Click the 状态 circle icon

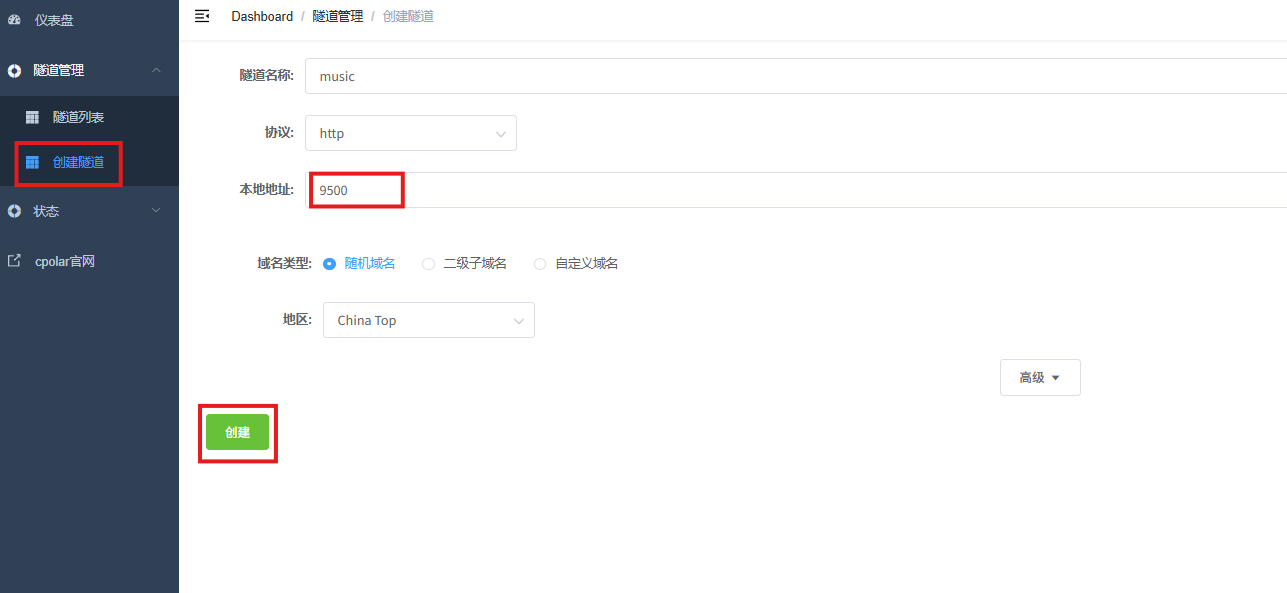14,211
